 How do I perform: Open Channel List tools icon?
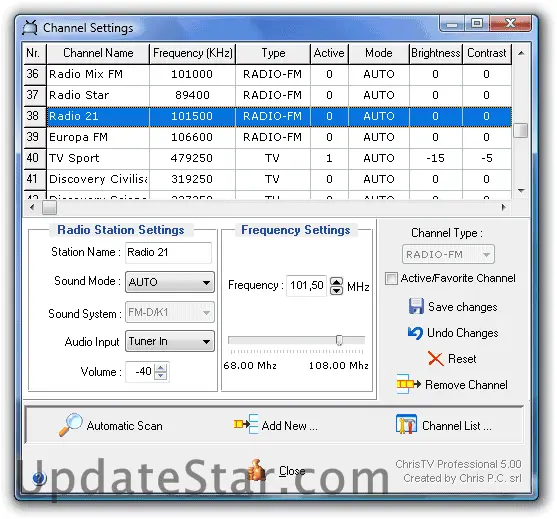point(406,424)
